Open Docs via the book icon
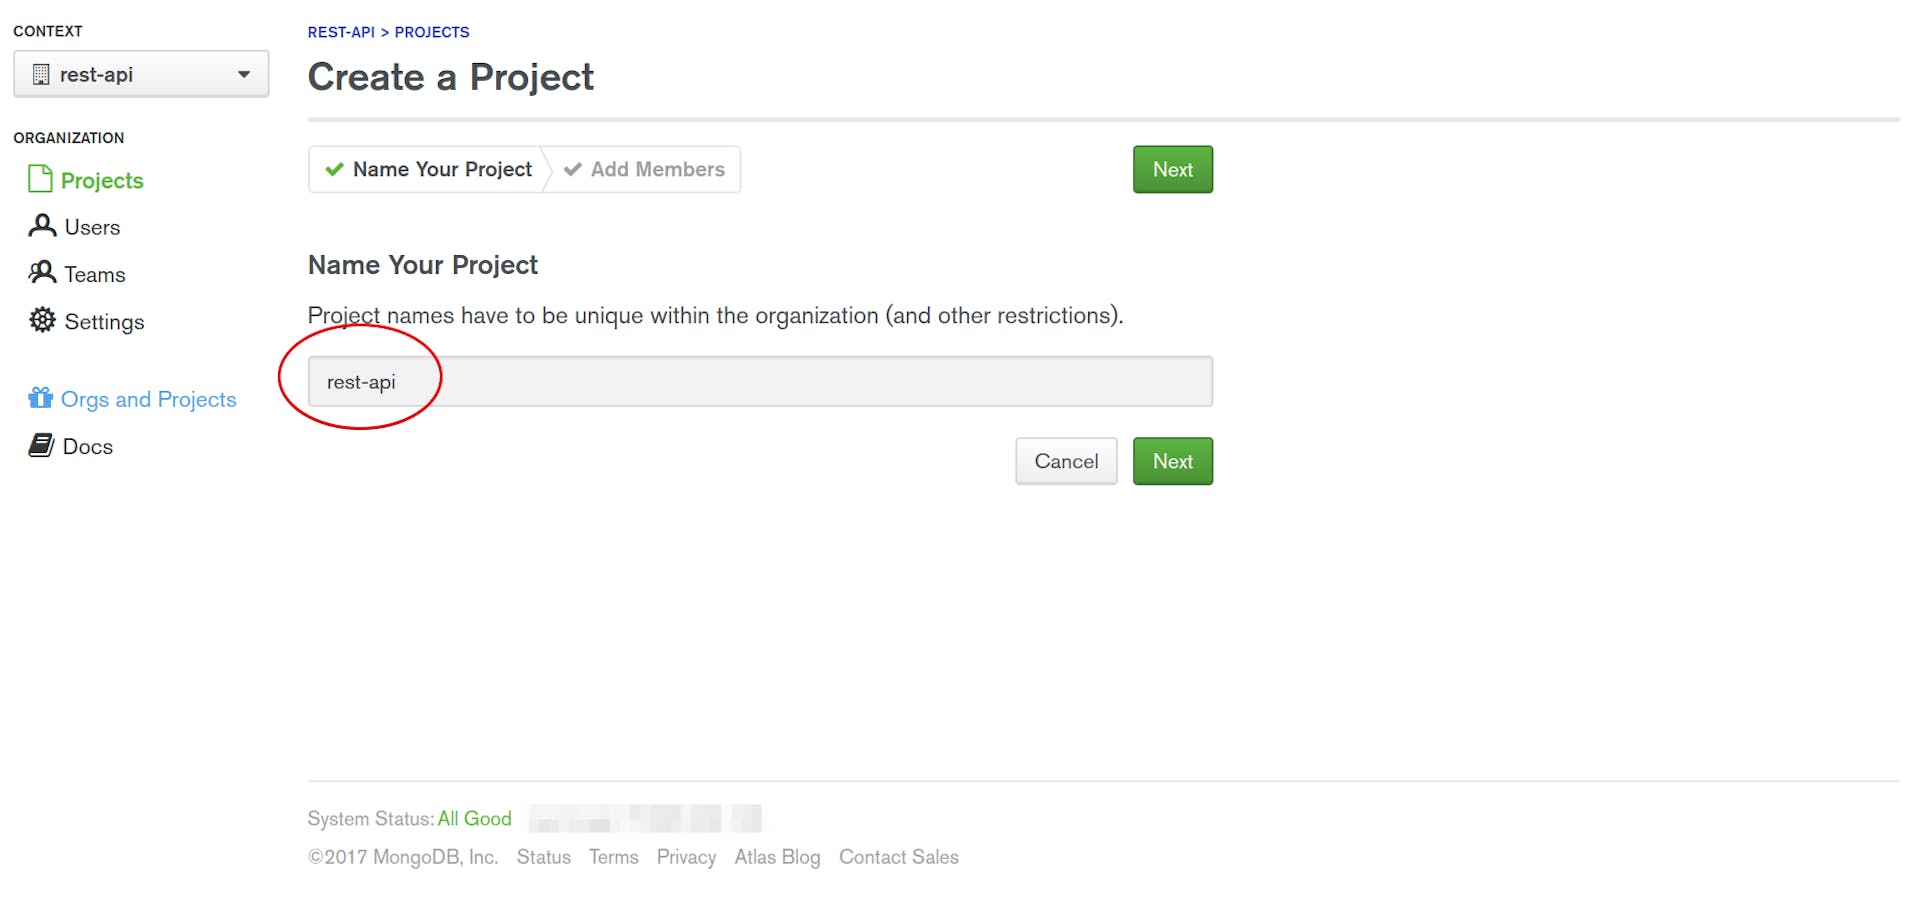 pyautogui.click(x=41, y=445)
